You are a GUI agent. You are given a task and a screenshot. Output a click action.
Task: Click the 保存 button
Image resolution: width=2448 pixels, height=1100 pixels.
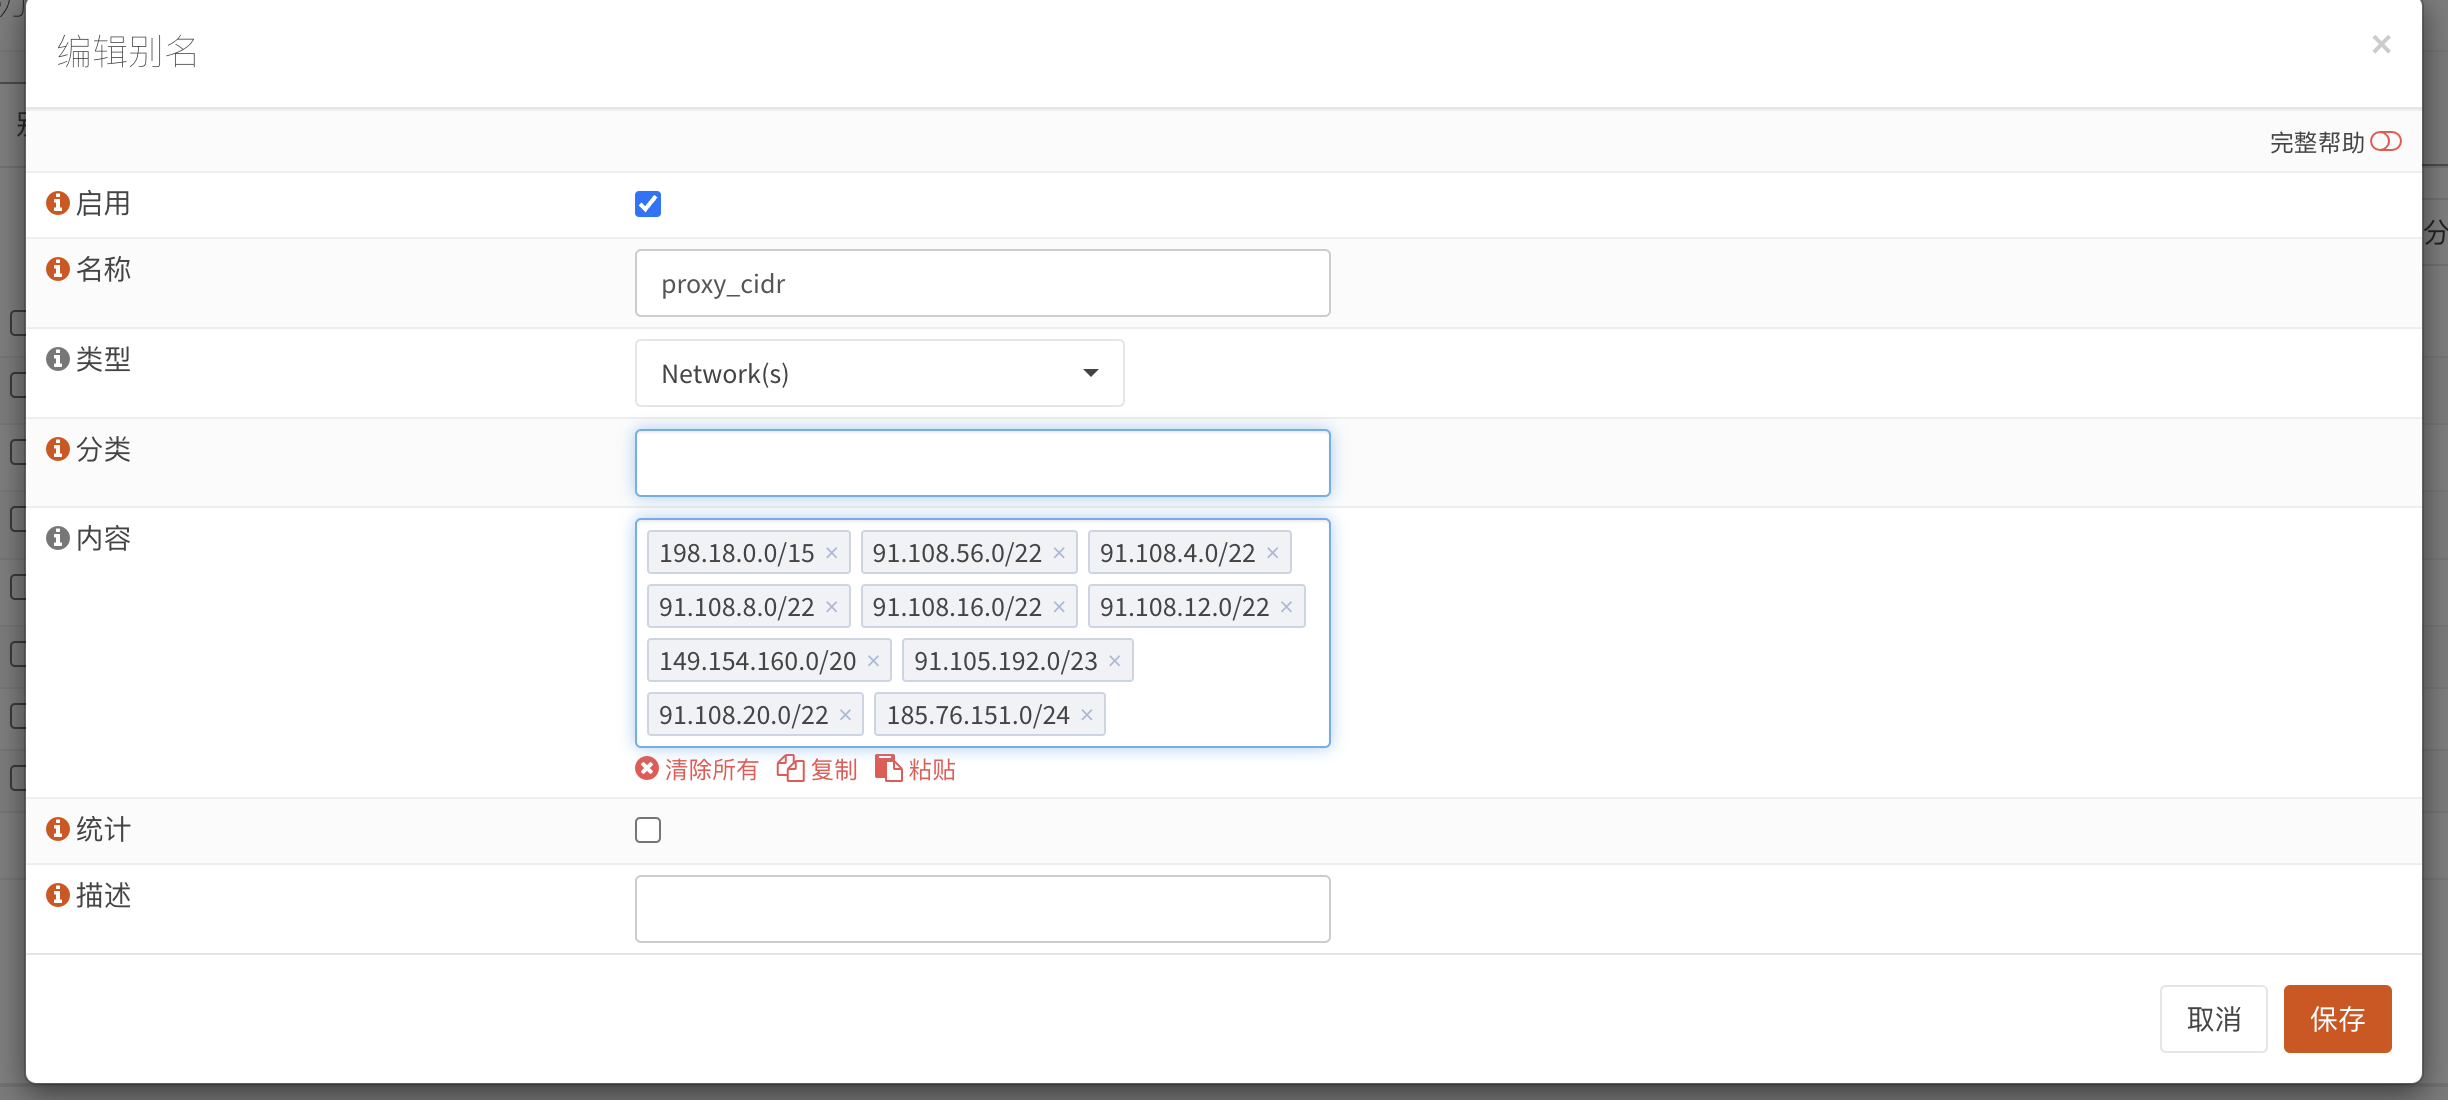pyautogui.click(x=2337, y=1019)
